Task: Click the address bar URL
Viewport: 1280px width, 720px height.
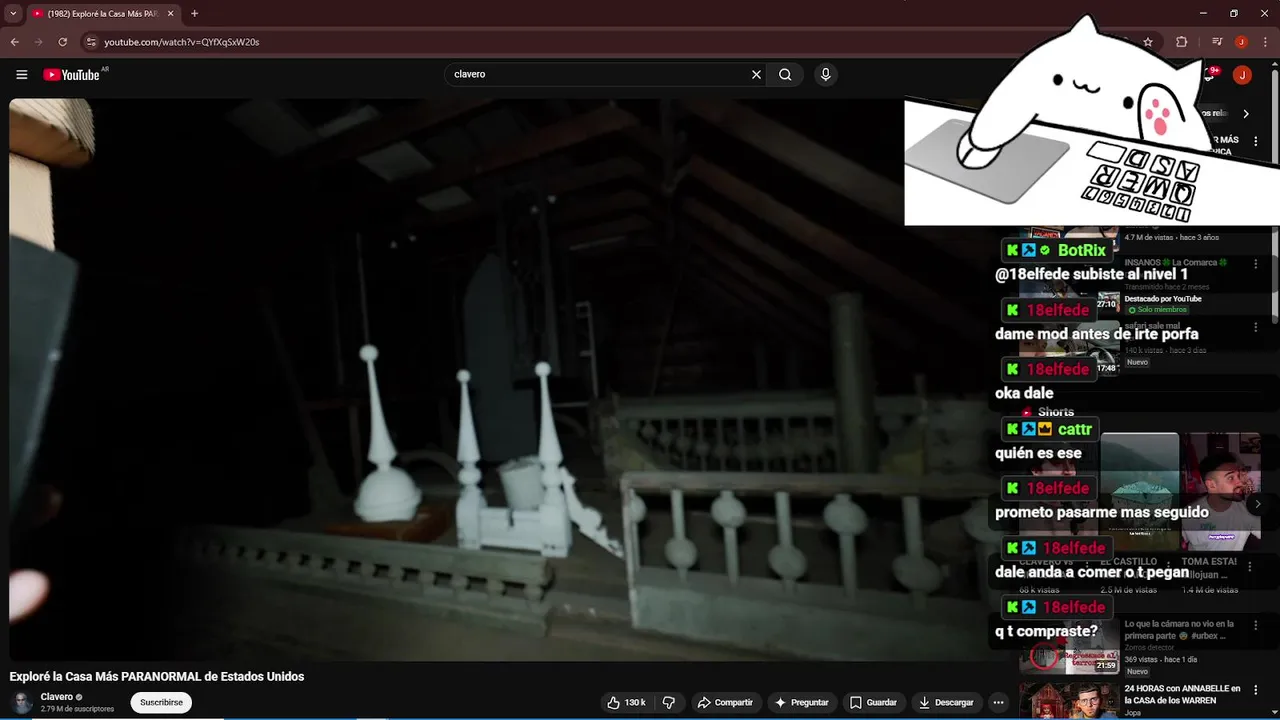Action: (x=182, y=42)
